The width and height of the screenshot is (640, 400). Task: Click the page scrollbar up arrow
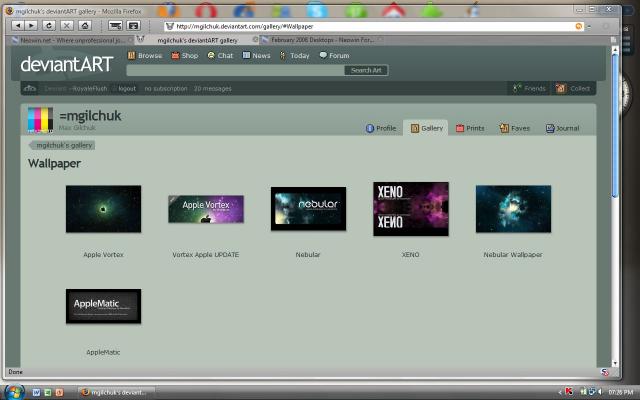[615, 49]
